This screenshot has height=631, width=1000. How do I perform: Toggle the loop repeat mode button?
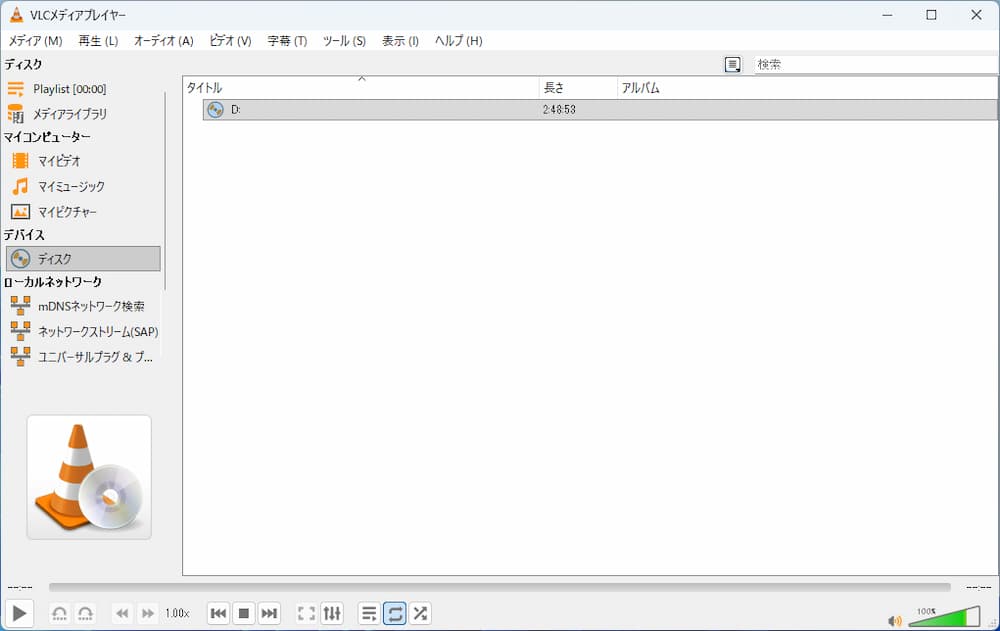click(x=395, y=614)
